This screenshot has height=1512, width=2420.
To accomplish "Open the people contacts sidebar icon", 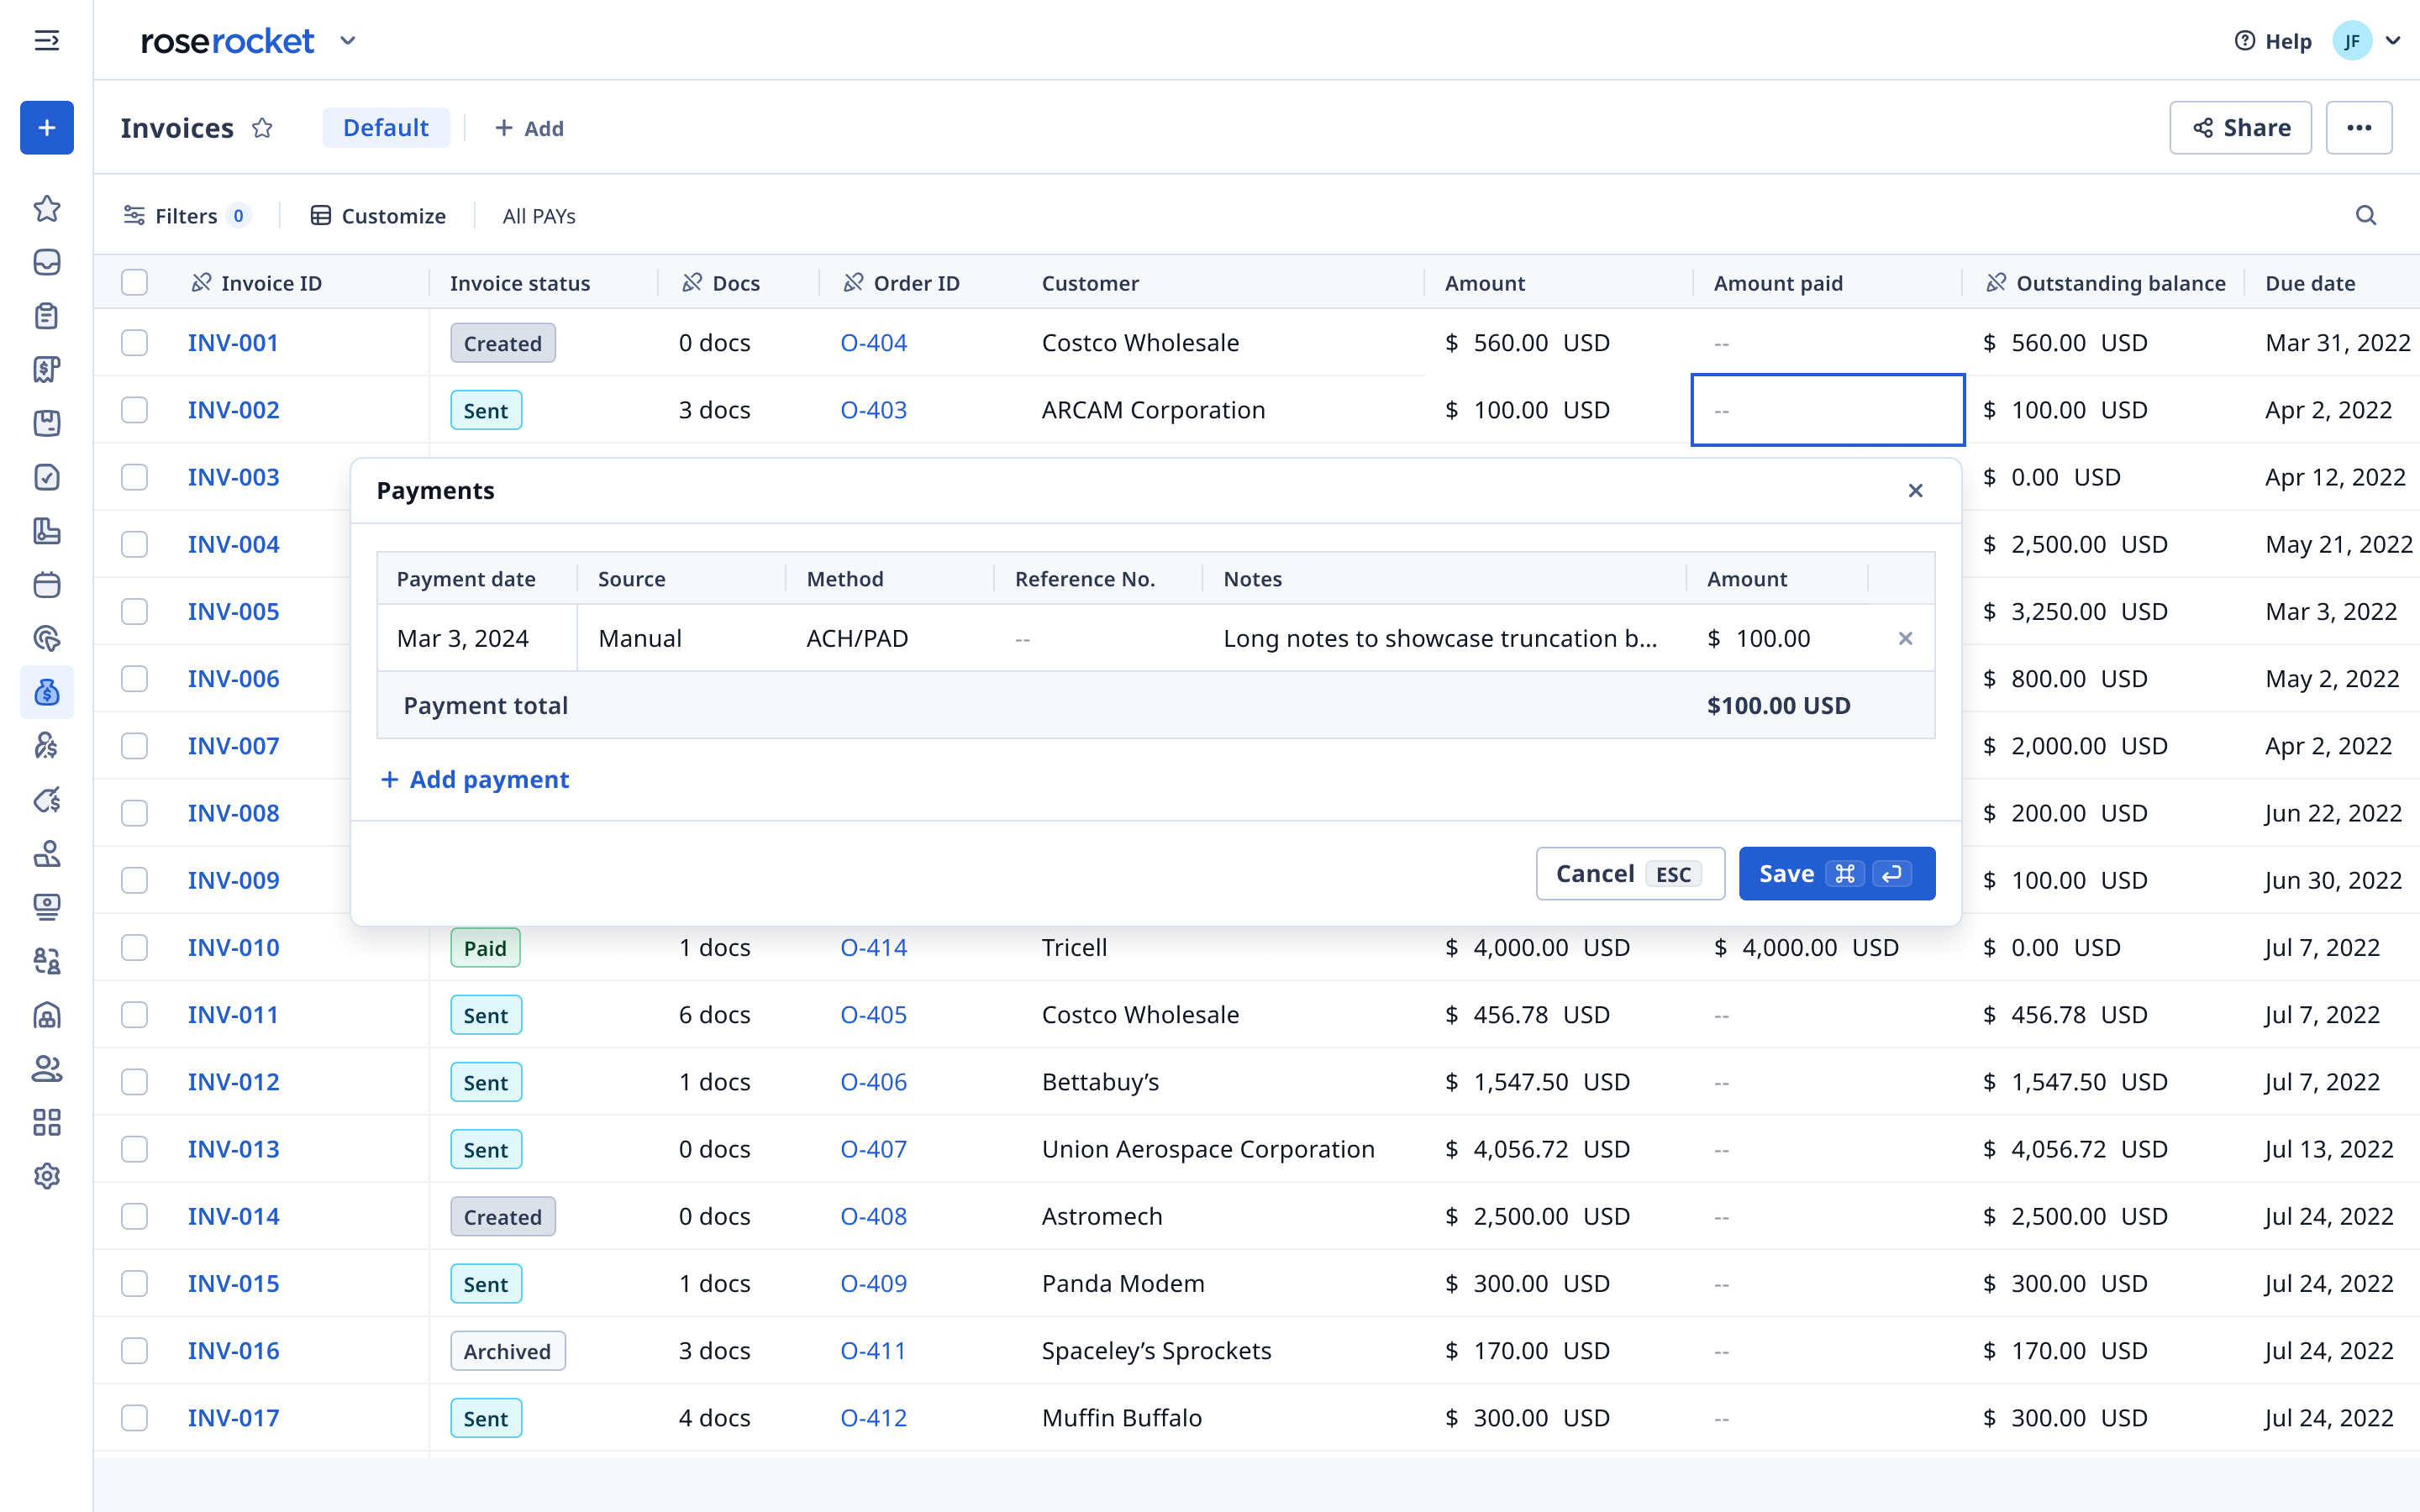I will pos(47,1069).
